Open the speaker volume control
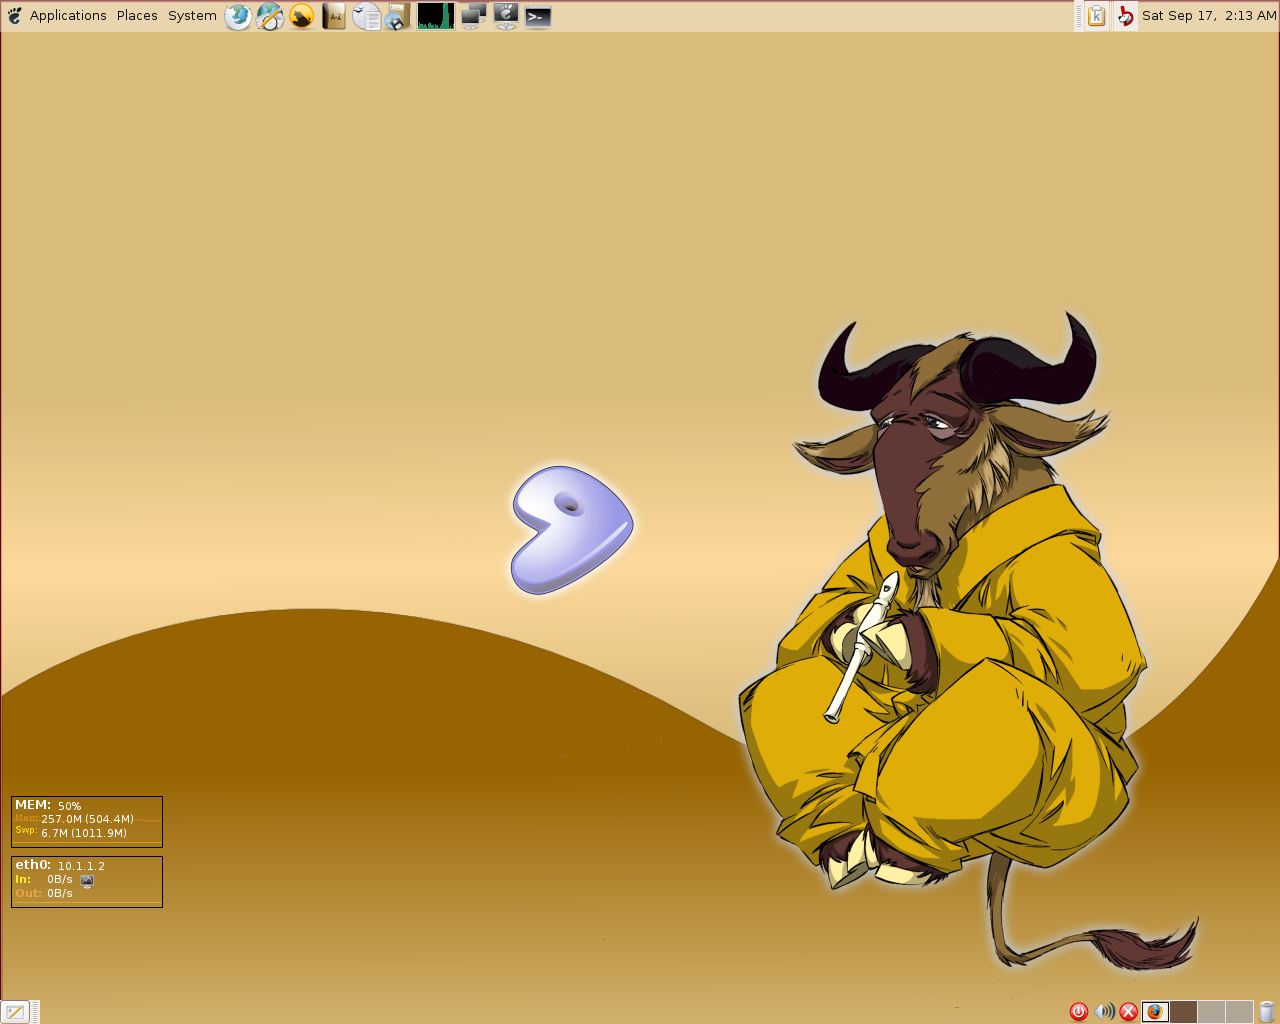1280x1024 pixels. 1104,1012
